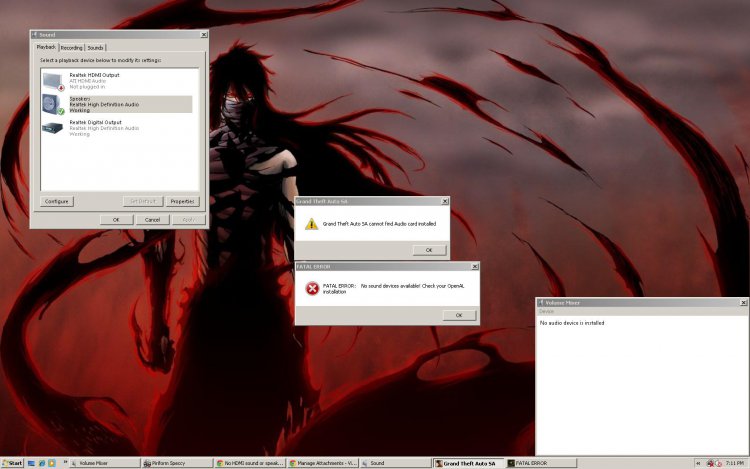Click the yellow warning triangle icon
The image size is (750, 469).
click(x=311, y=224)
